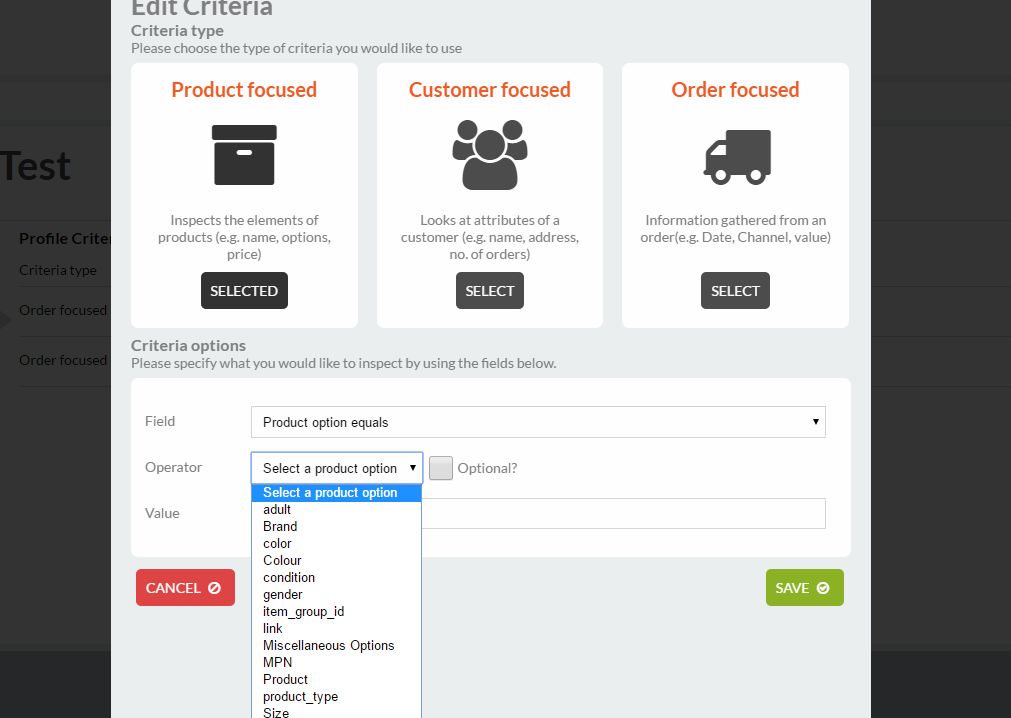Click the Order focused truck icon
Screen dimensions: 1011x718
(737, 157)
